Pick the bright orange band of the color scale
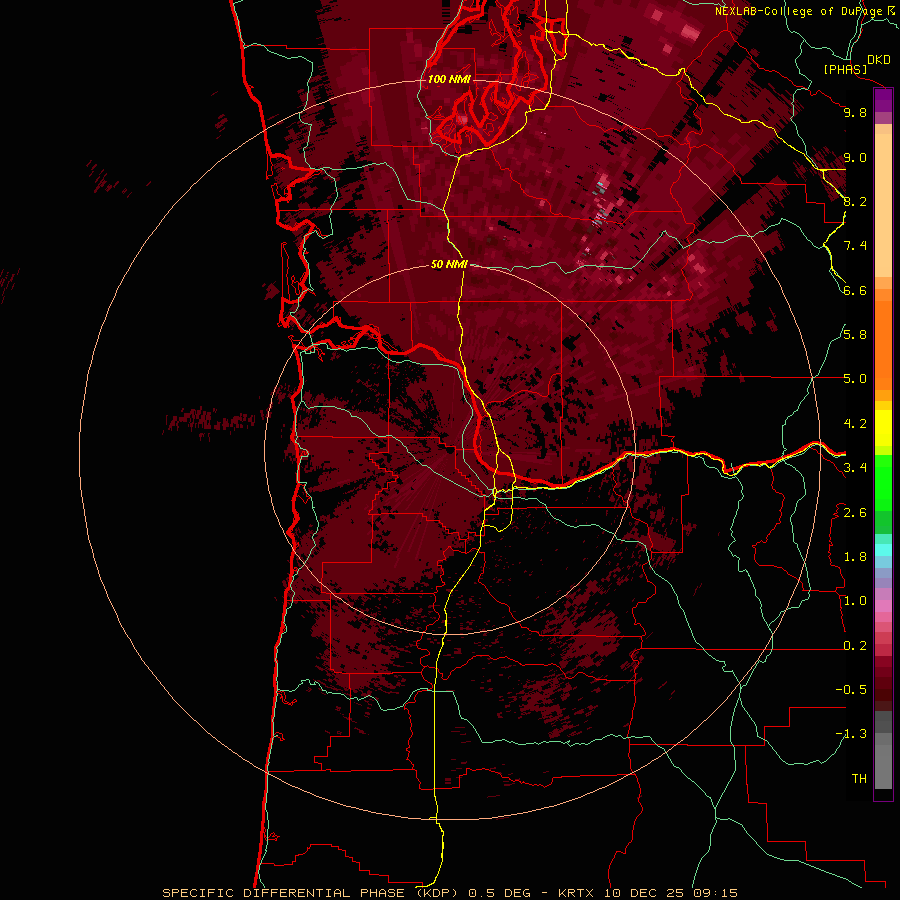The width and height of the screenshot is (900, 900). (x=883, y=344)
